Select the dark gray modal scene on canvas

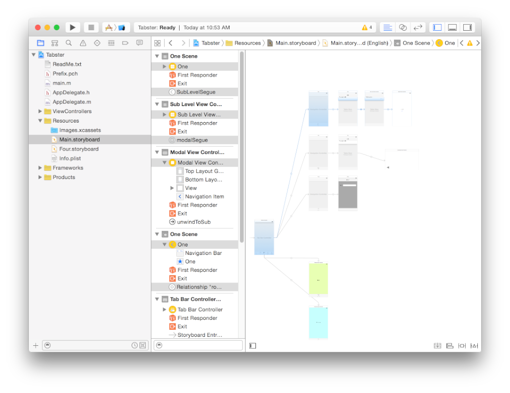[348, 194]
